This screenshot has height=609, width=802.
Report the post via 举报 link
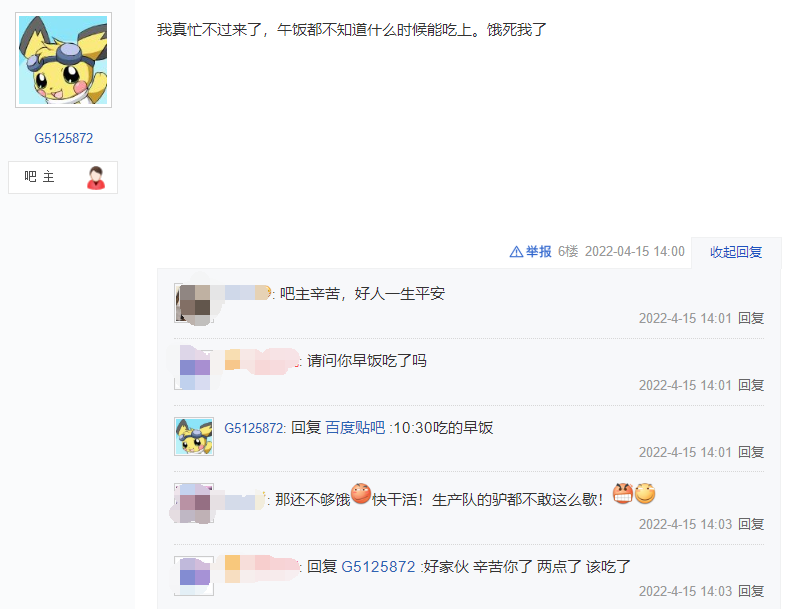click(x=538, y=252)
